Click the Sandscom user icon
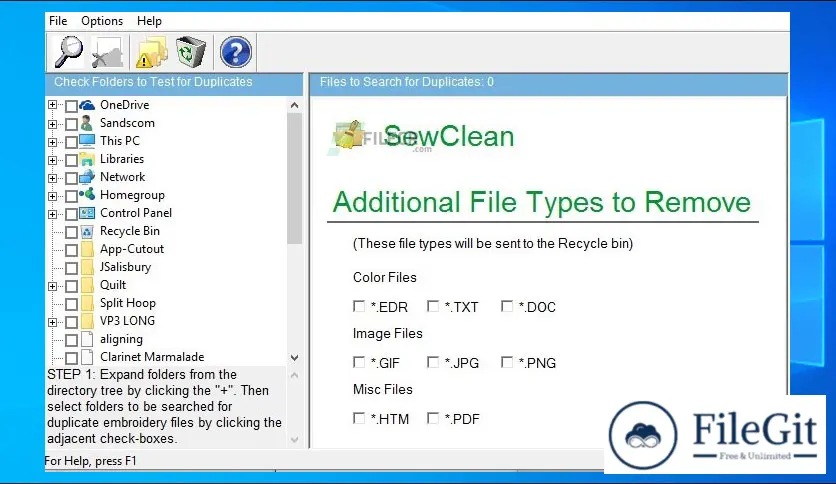Screen dimensions: 836x484 coord(87,123)
